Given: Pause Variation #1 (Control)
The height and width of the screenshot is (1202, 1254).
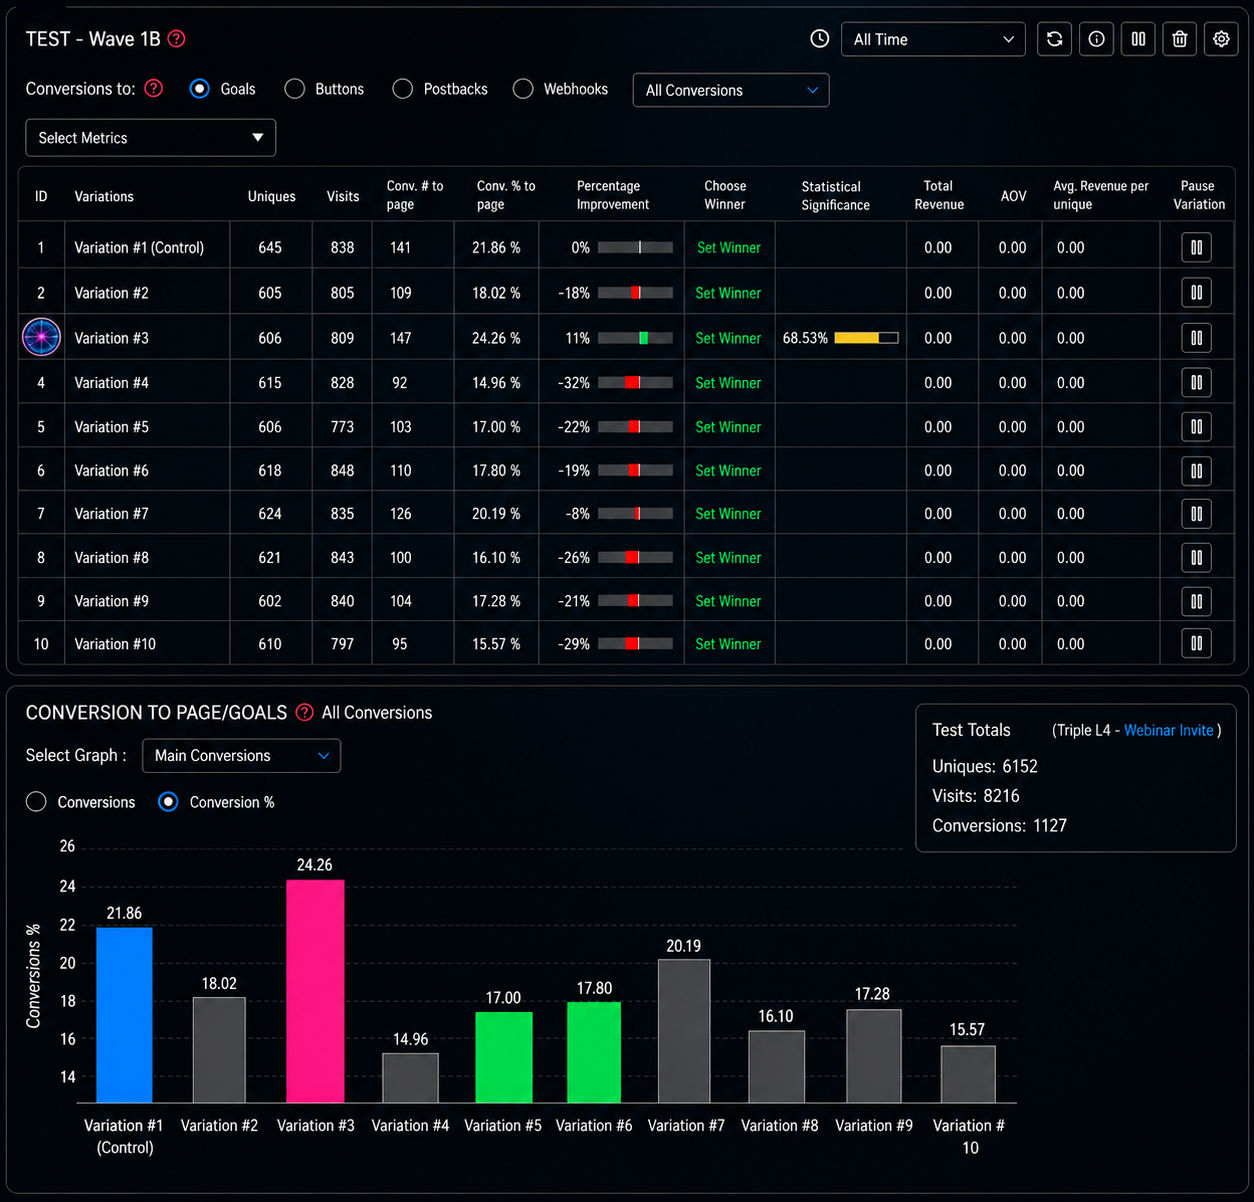Looking at the screenshot, I should pos(1196,247).
